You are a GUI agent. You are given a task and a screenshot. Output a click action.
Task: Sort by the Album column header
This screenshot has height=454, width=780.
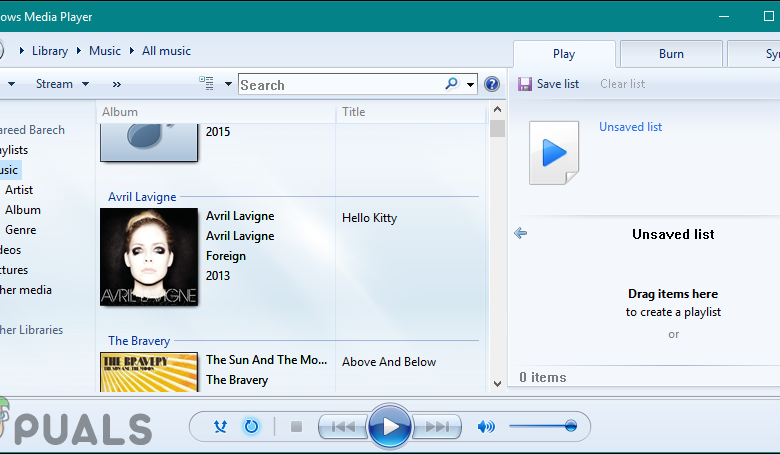point(216,112)
